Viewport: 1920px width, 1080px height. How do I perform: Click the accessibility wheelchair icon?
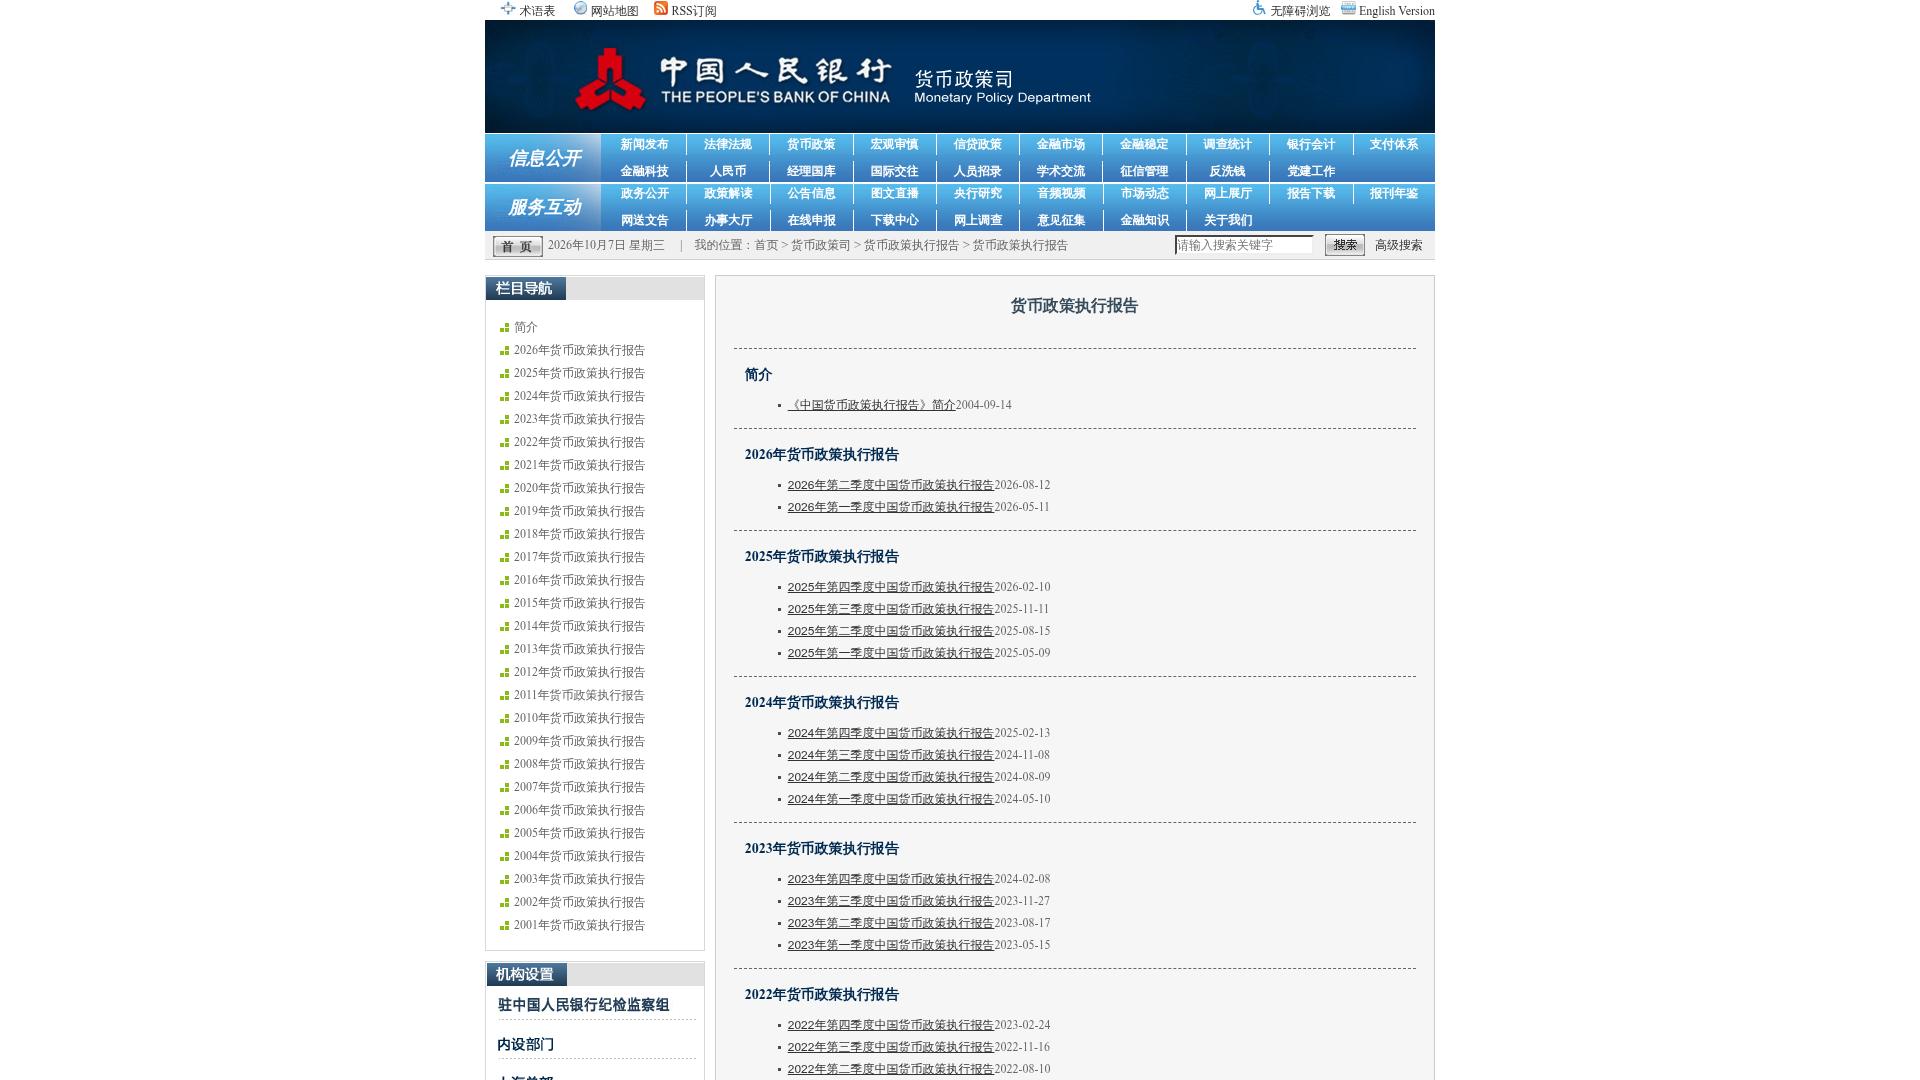(x=1259, y=9)
